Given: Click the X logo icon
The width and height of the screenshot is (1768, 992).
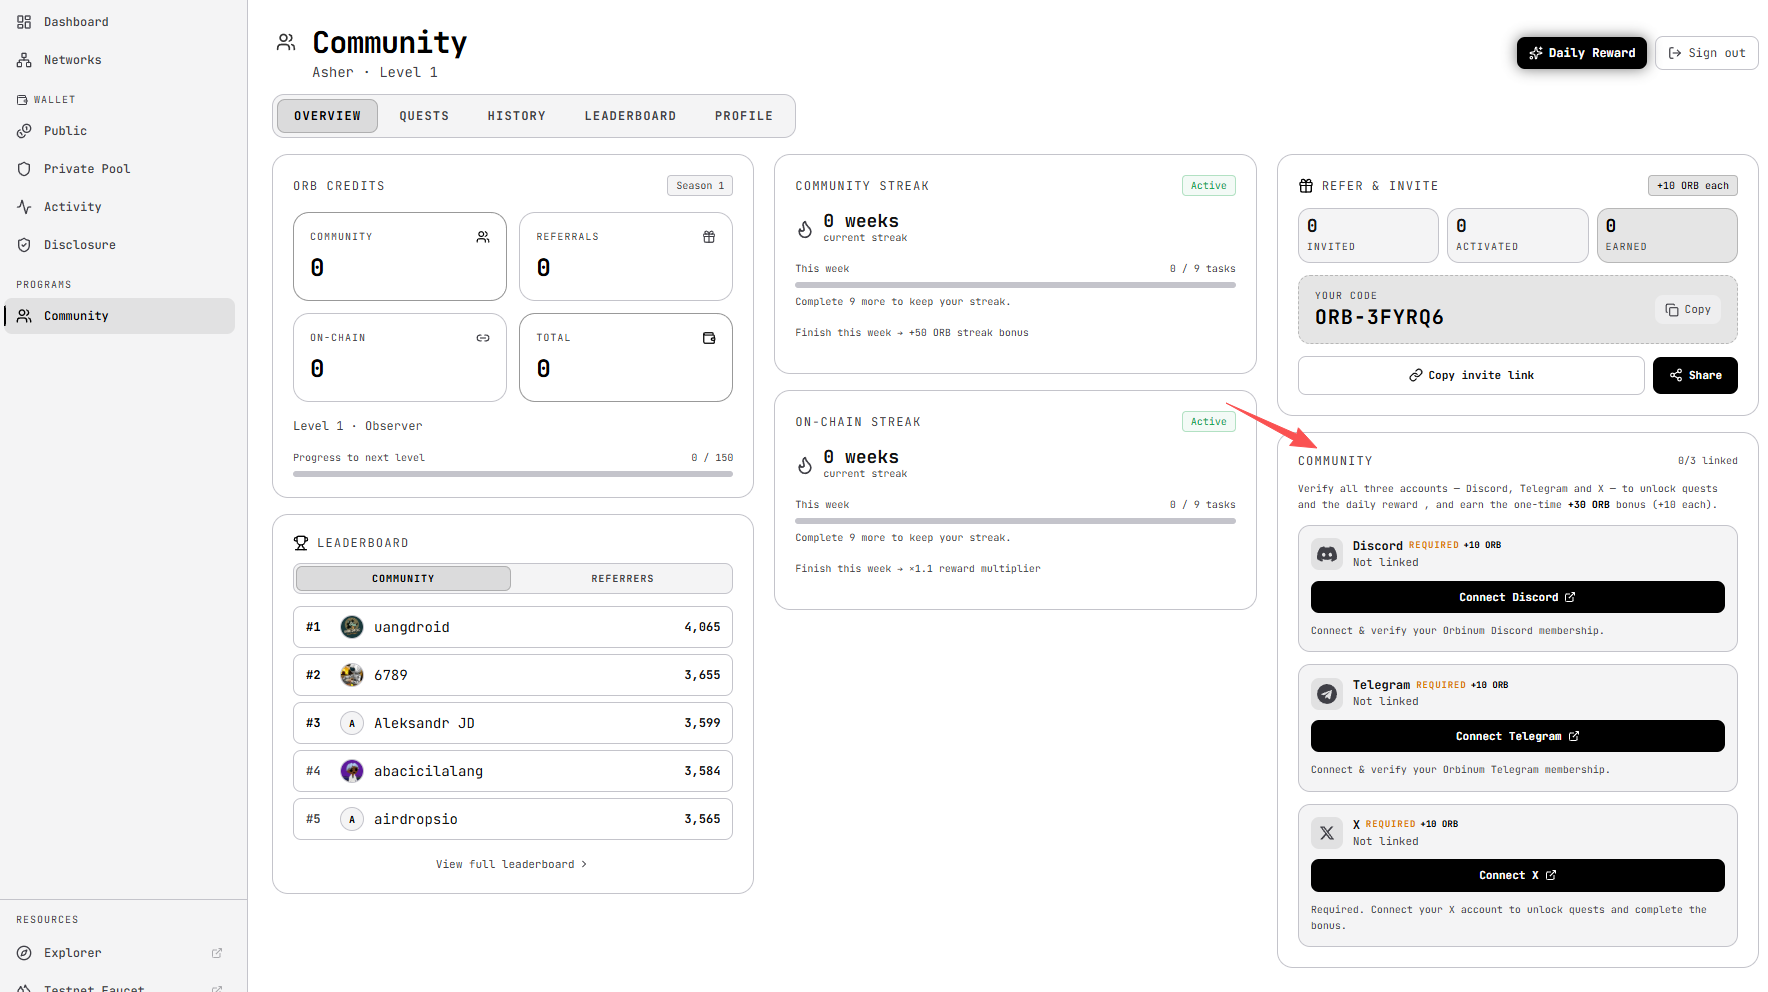Looking at the screenshot, I should click(1327, 833).
